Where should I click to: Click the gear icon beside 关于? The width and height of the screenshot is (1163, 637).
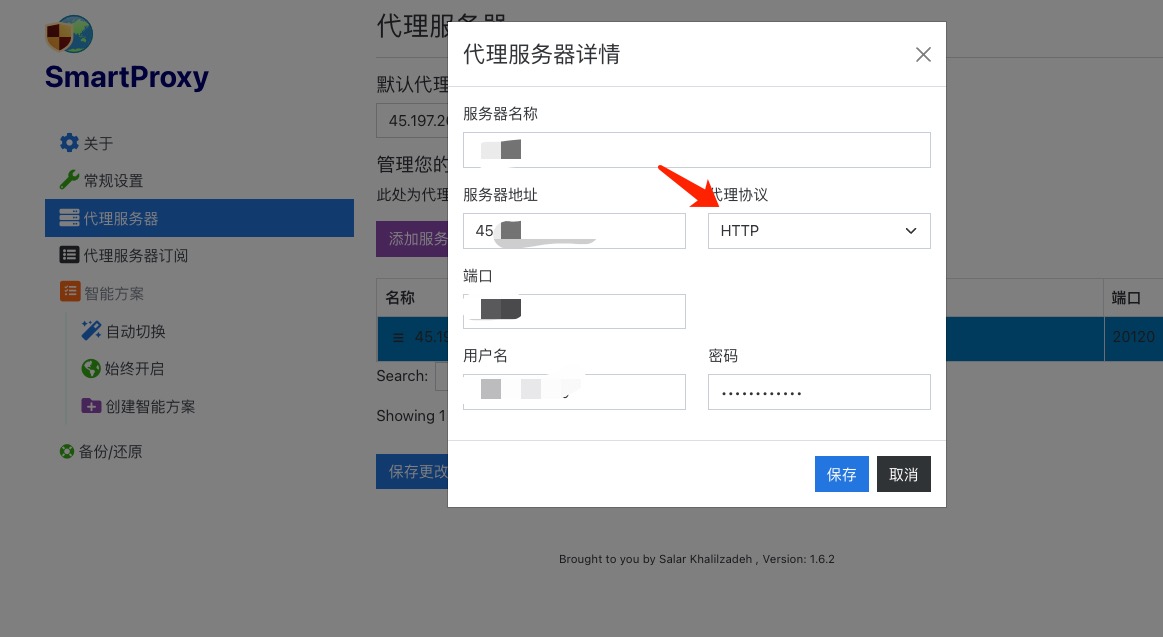pos(69,142)
